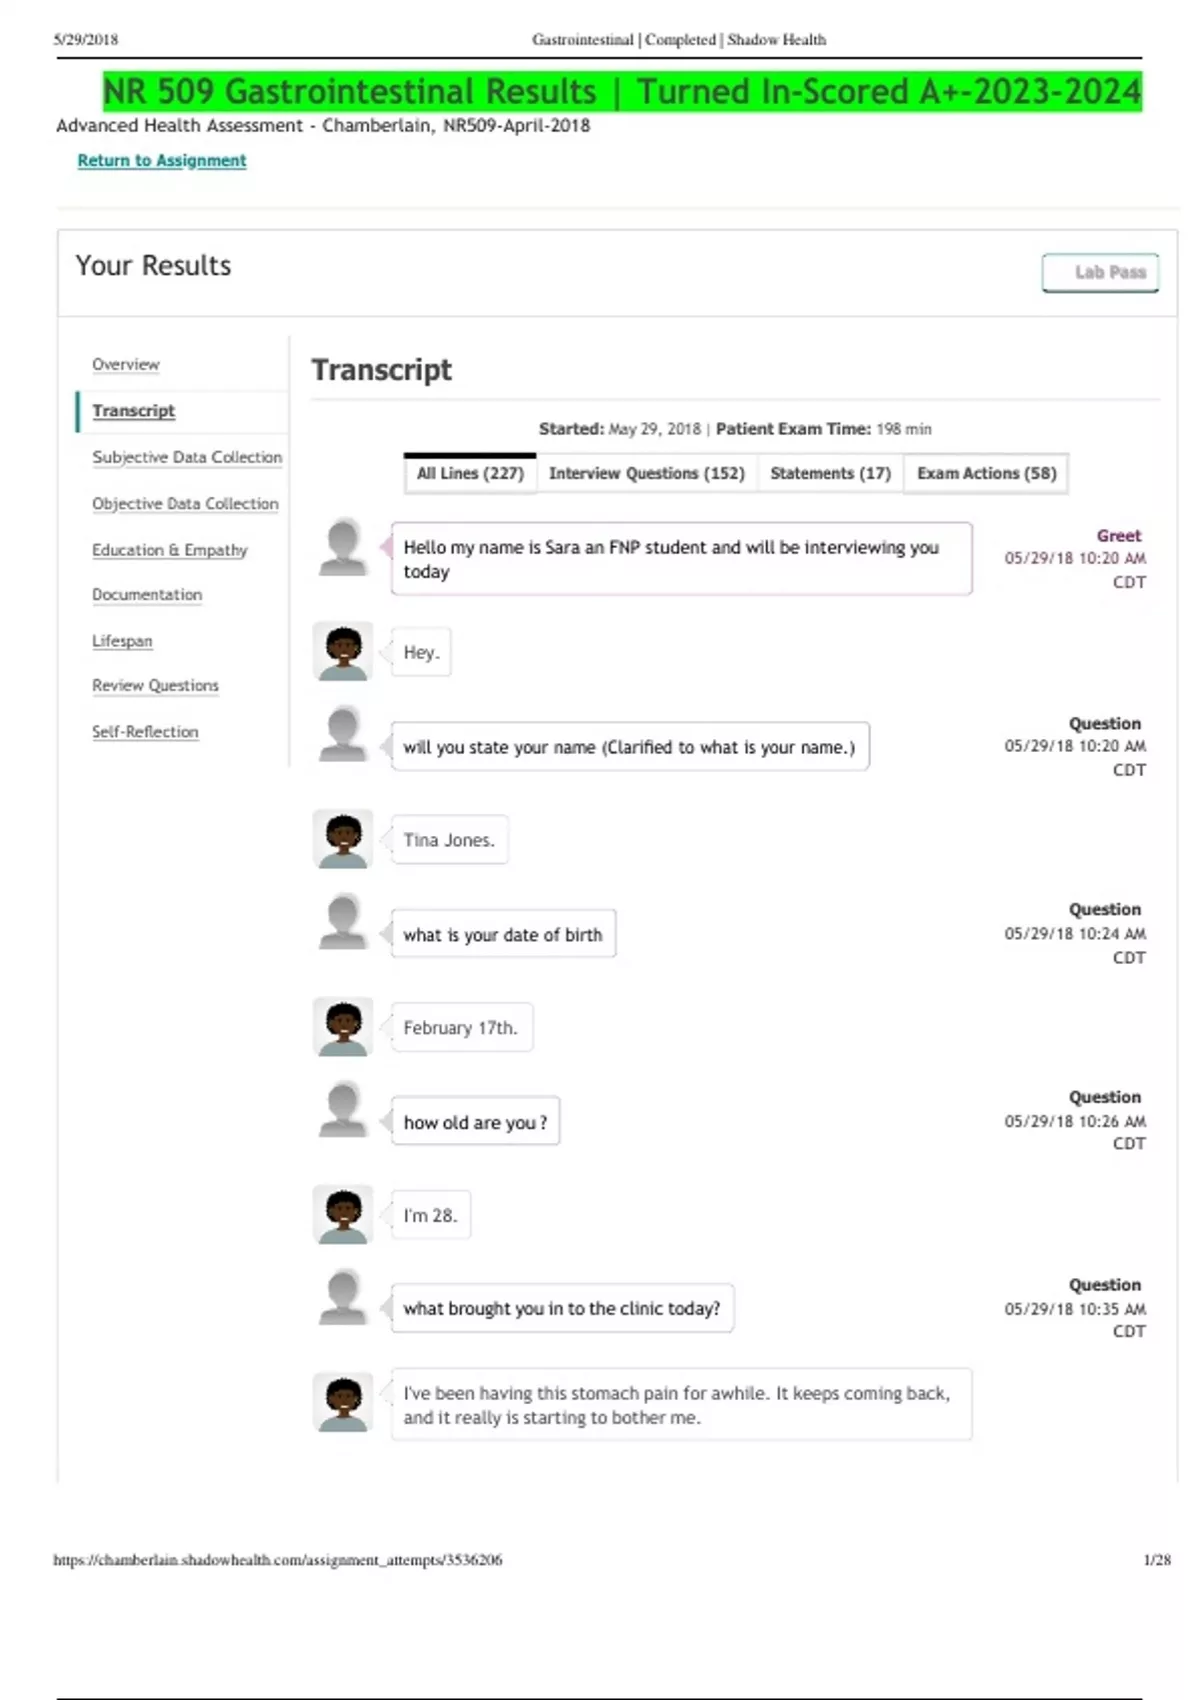Click the "what brought you in" message bubble
The image size is (1200, 1700).
point(561,1309)
